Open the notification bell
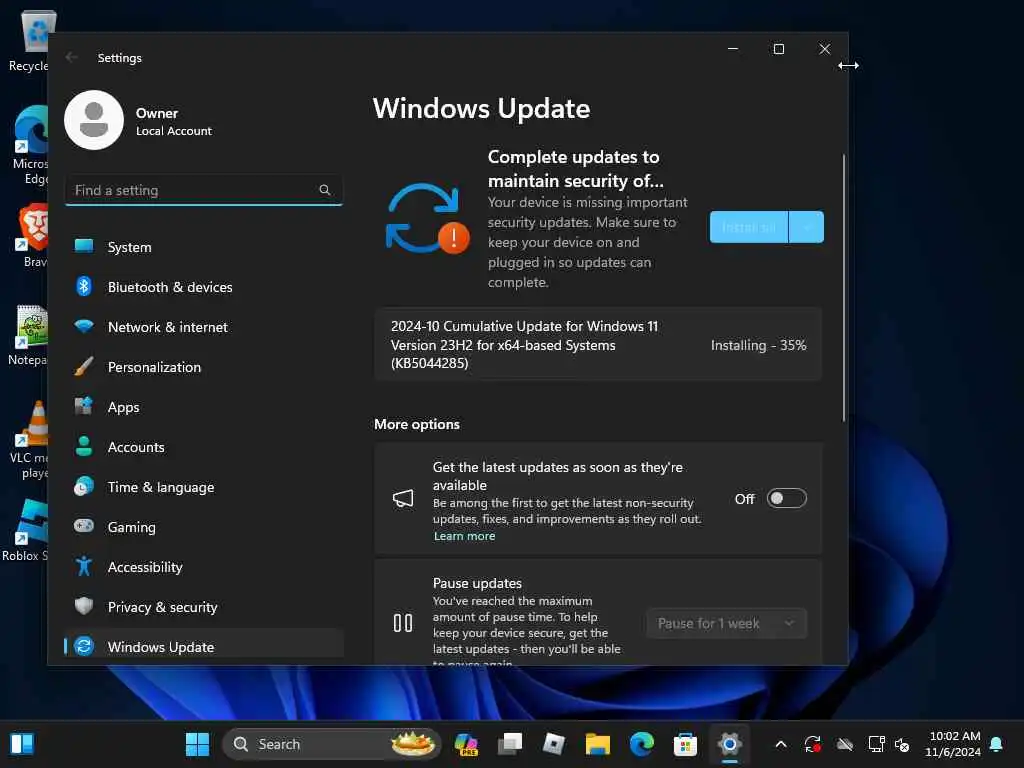The image size is (1024, 768). click(996, 744)
